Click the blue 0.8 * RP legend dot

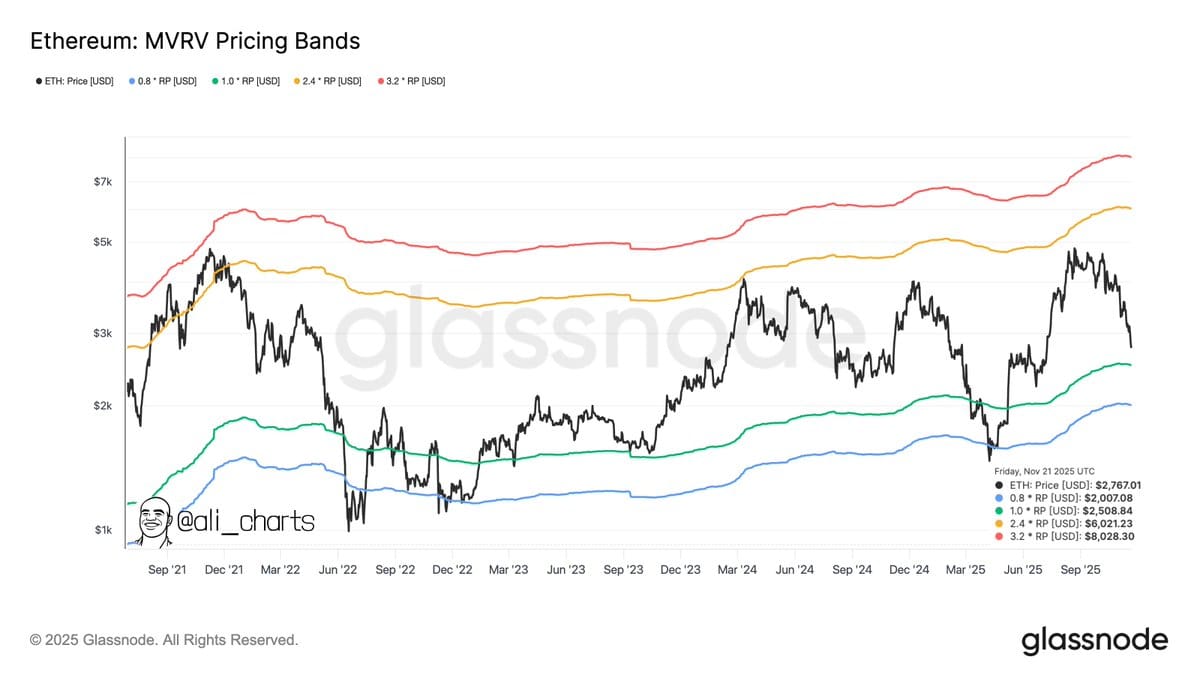click(x=132, y=81)
